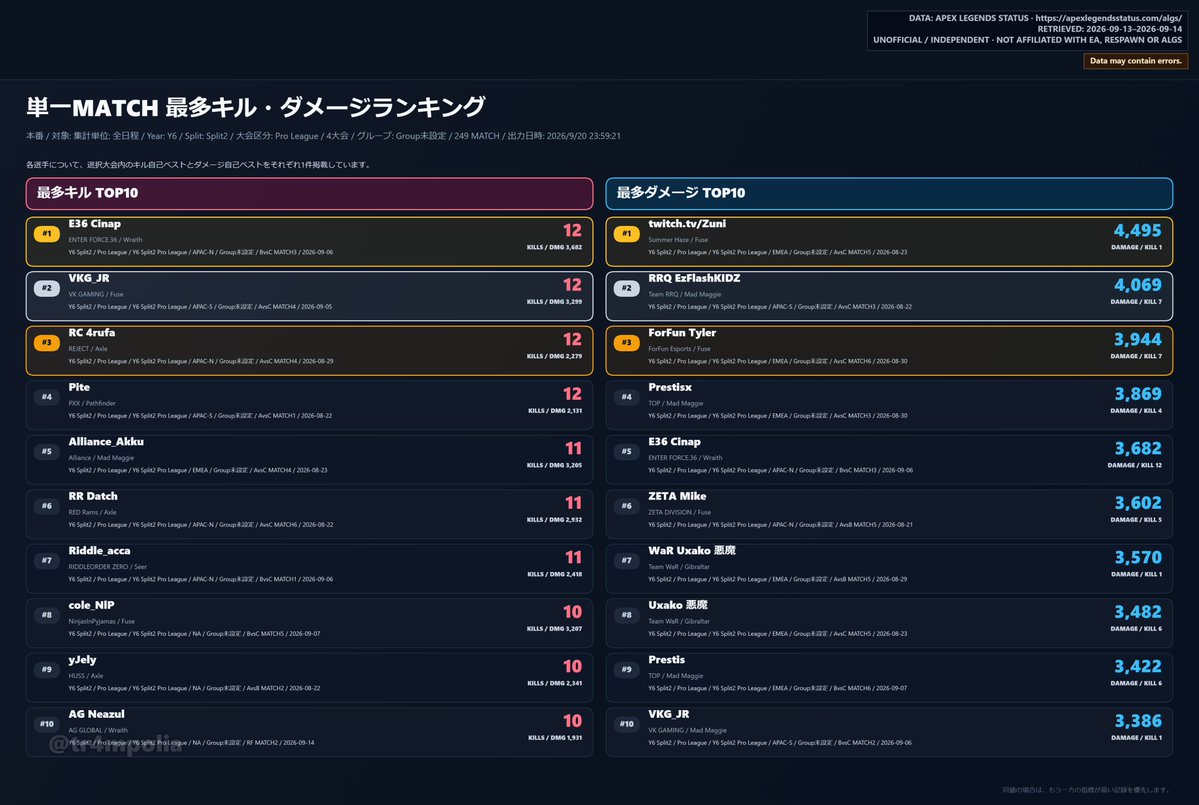This screenshot has width=1199, height=805.
Task: Click the ZETA Mike player name
Action: click(677, 496)
